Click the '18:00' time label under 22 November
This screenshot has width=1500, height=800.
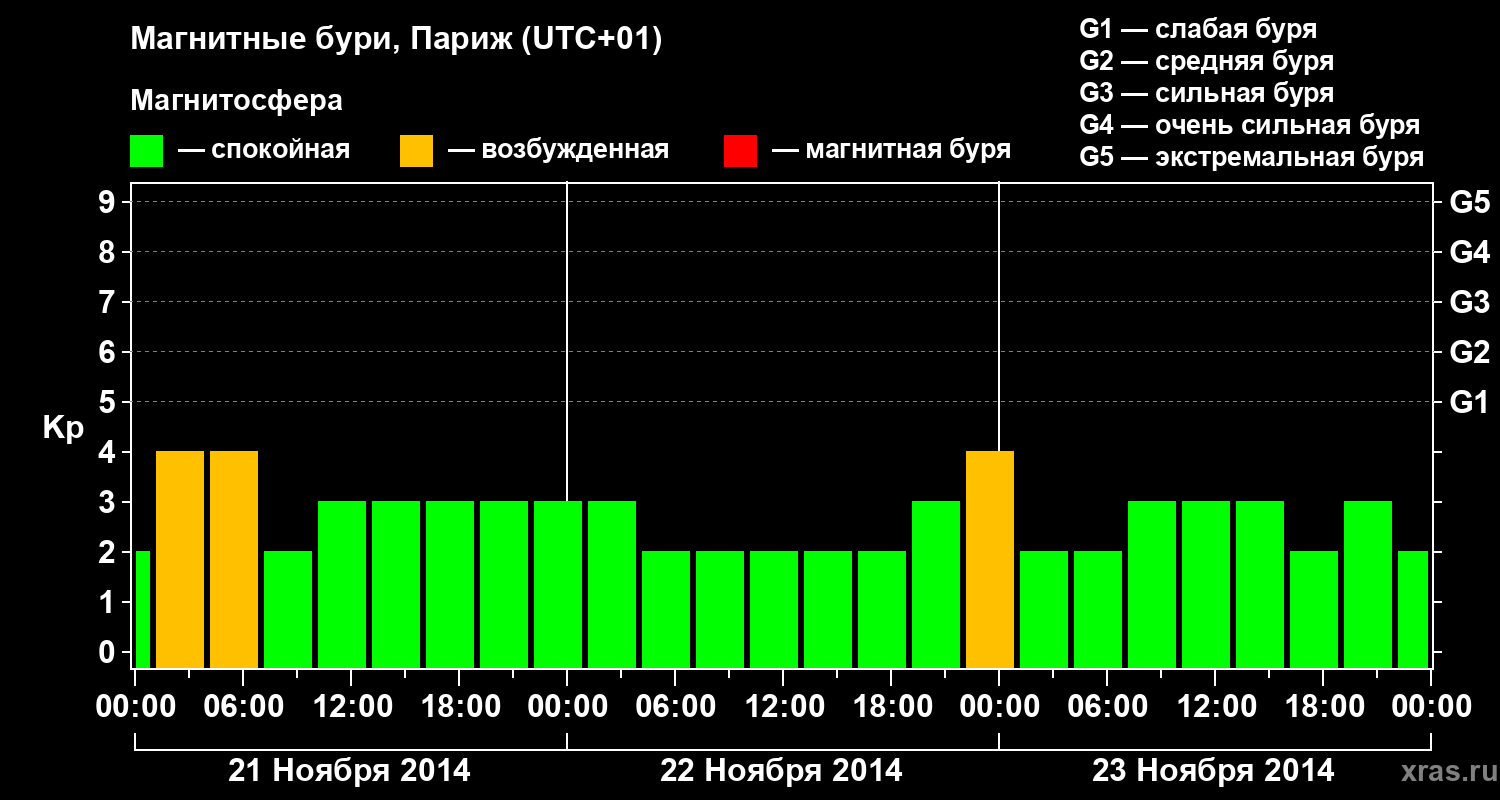pos(891,707)
